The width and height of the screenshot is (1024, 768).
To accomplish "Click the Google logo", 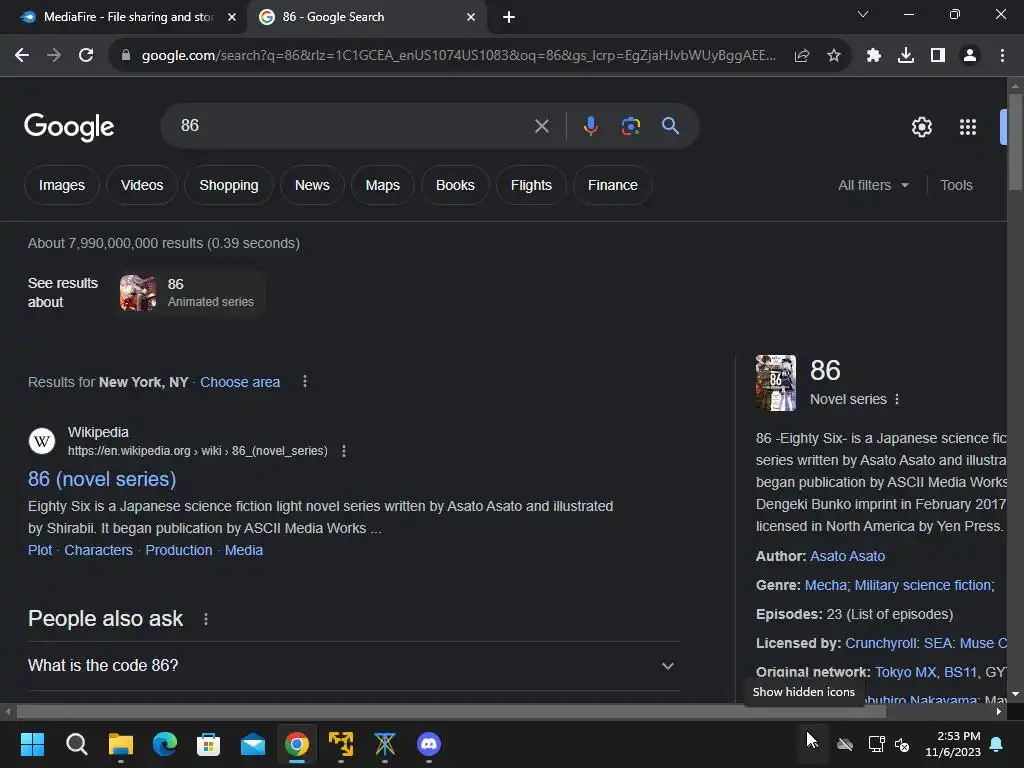I will click(69, 127).
